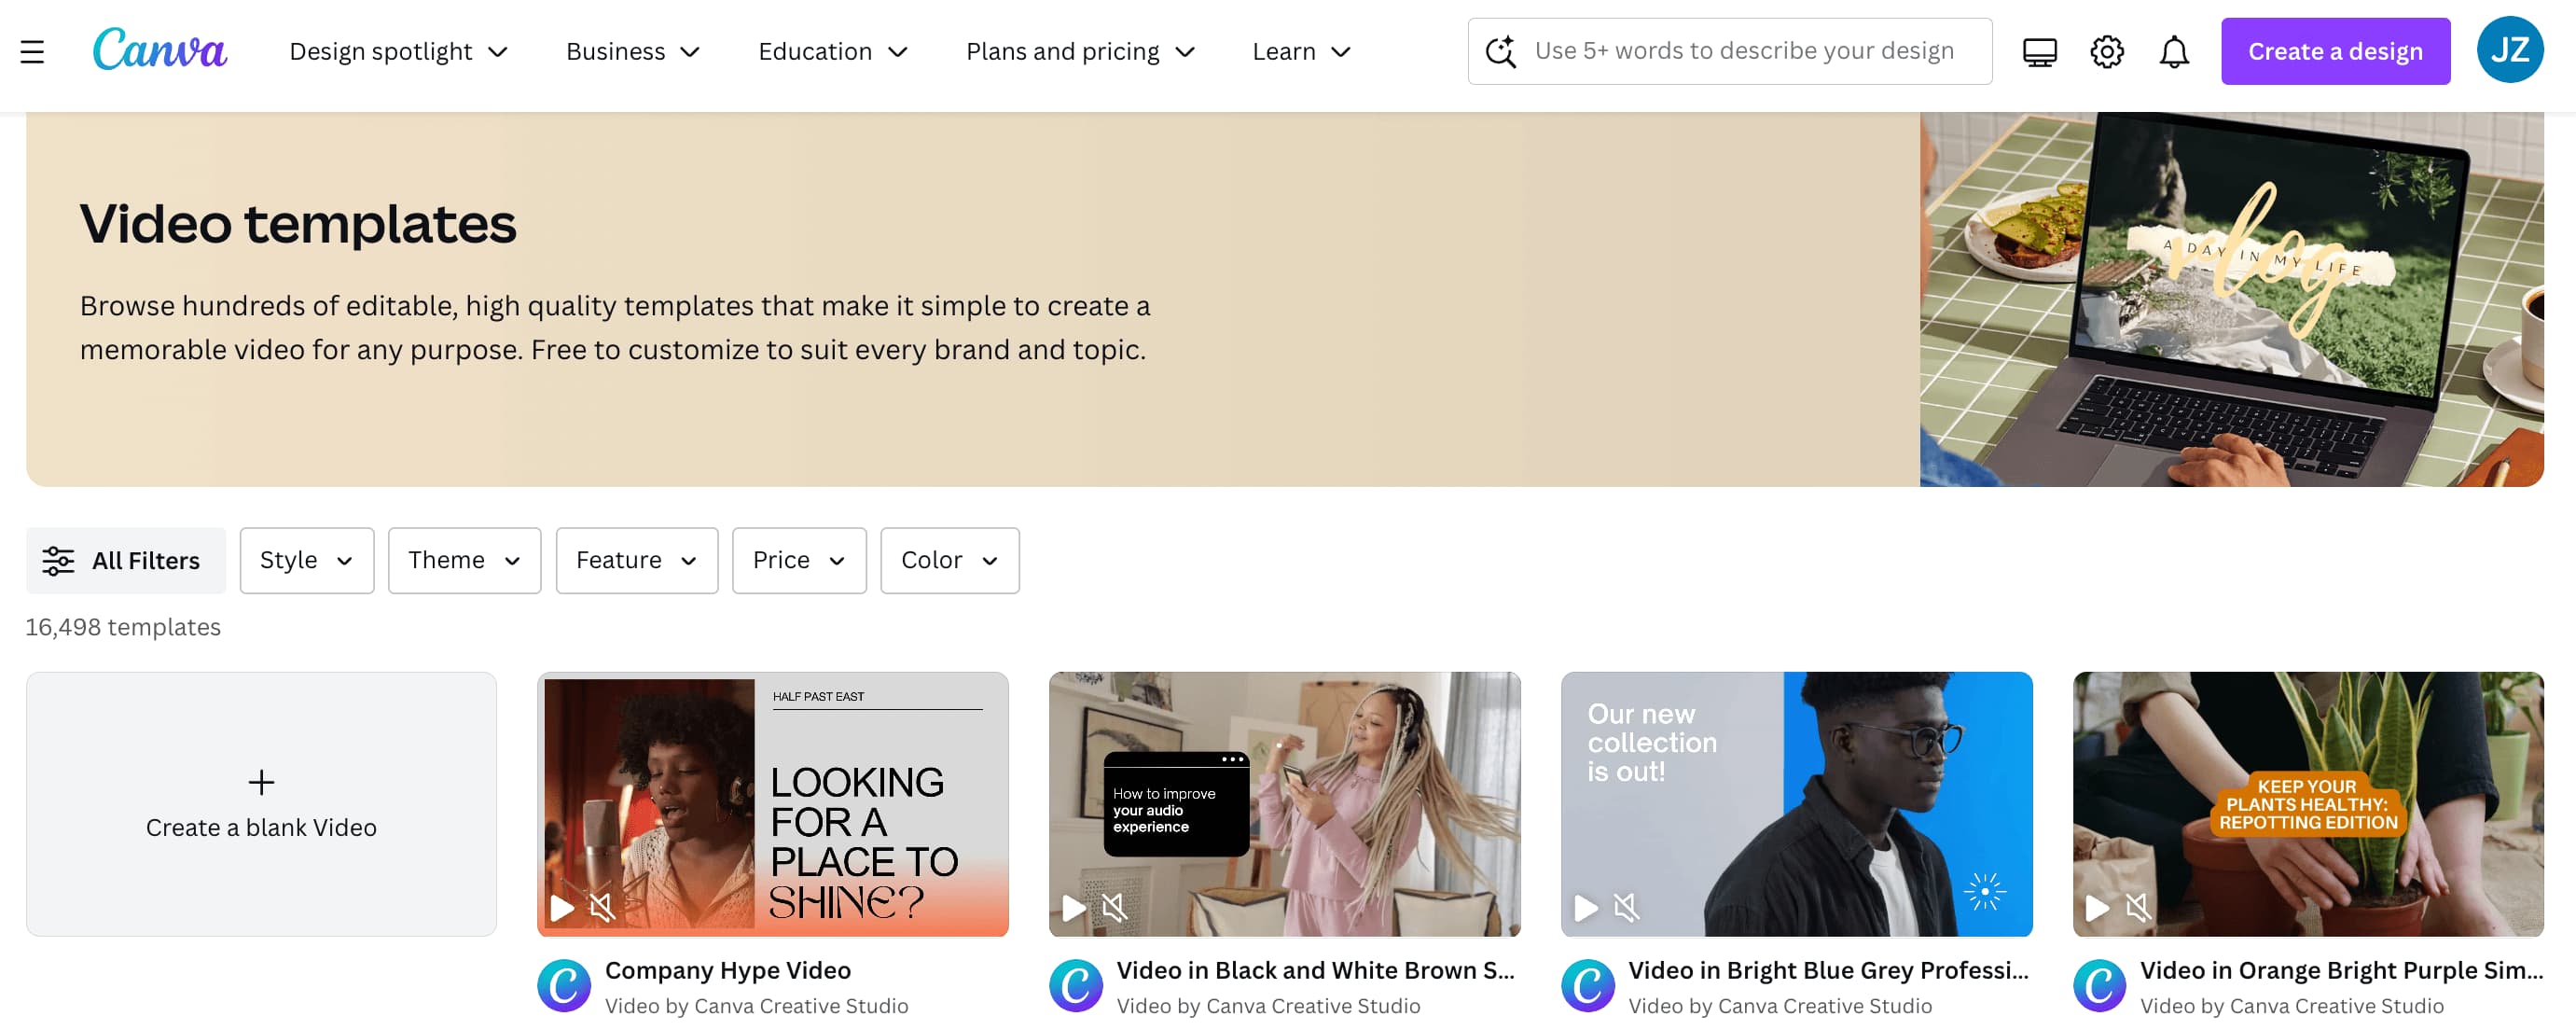Click the JZ account avatar
This screenshot has width=2576, height=1030.
click(x=2511, y=50)
